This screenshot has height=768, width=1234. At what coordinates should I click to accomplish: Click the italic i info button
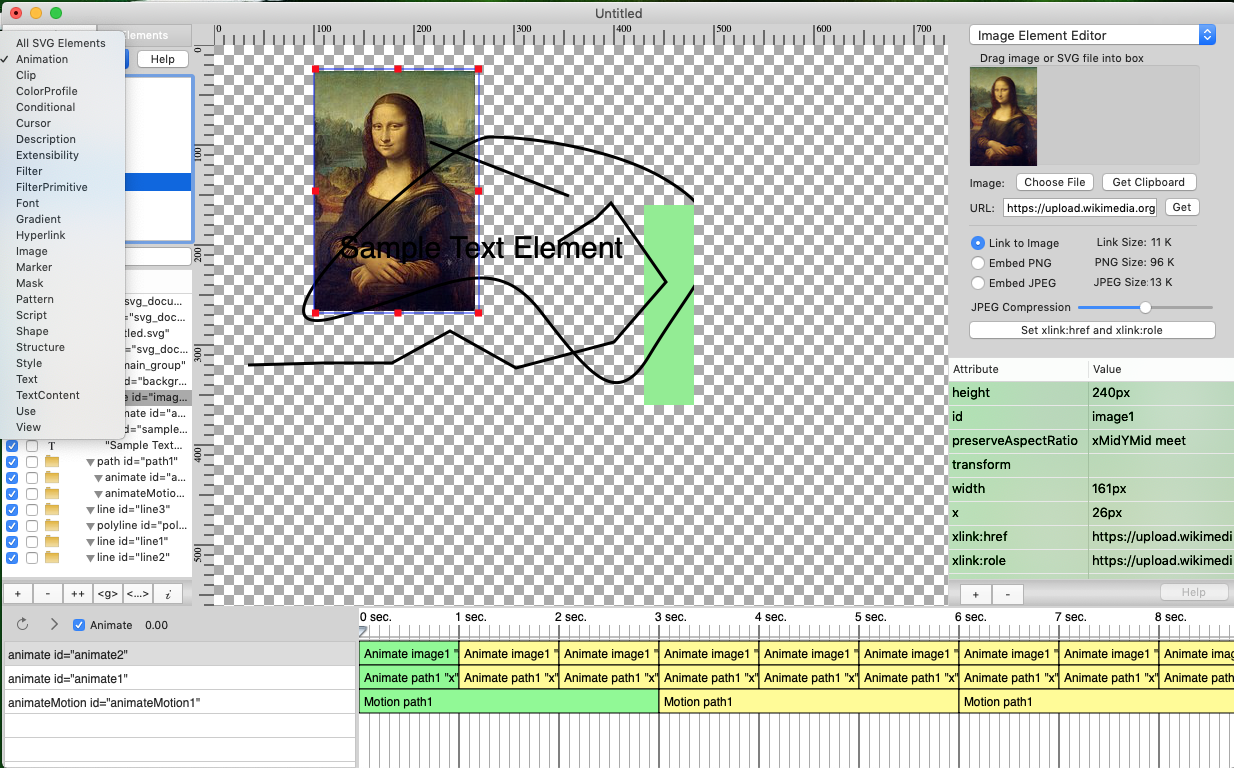coord(168,594)
